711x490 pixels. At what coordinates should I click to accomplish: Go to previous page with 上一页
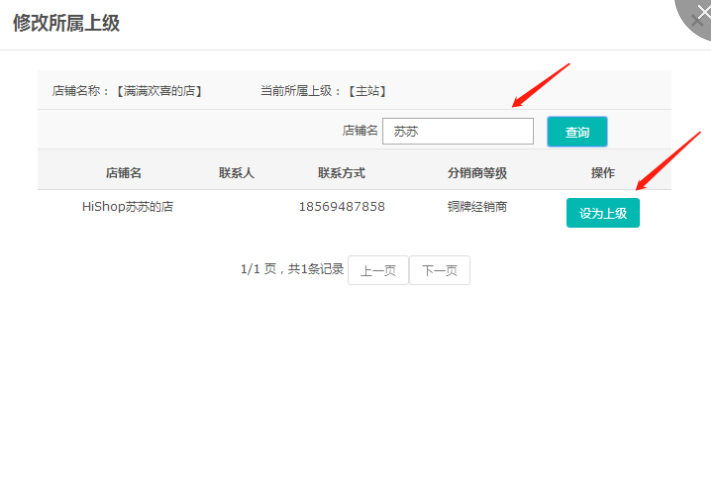click(378, 271)
